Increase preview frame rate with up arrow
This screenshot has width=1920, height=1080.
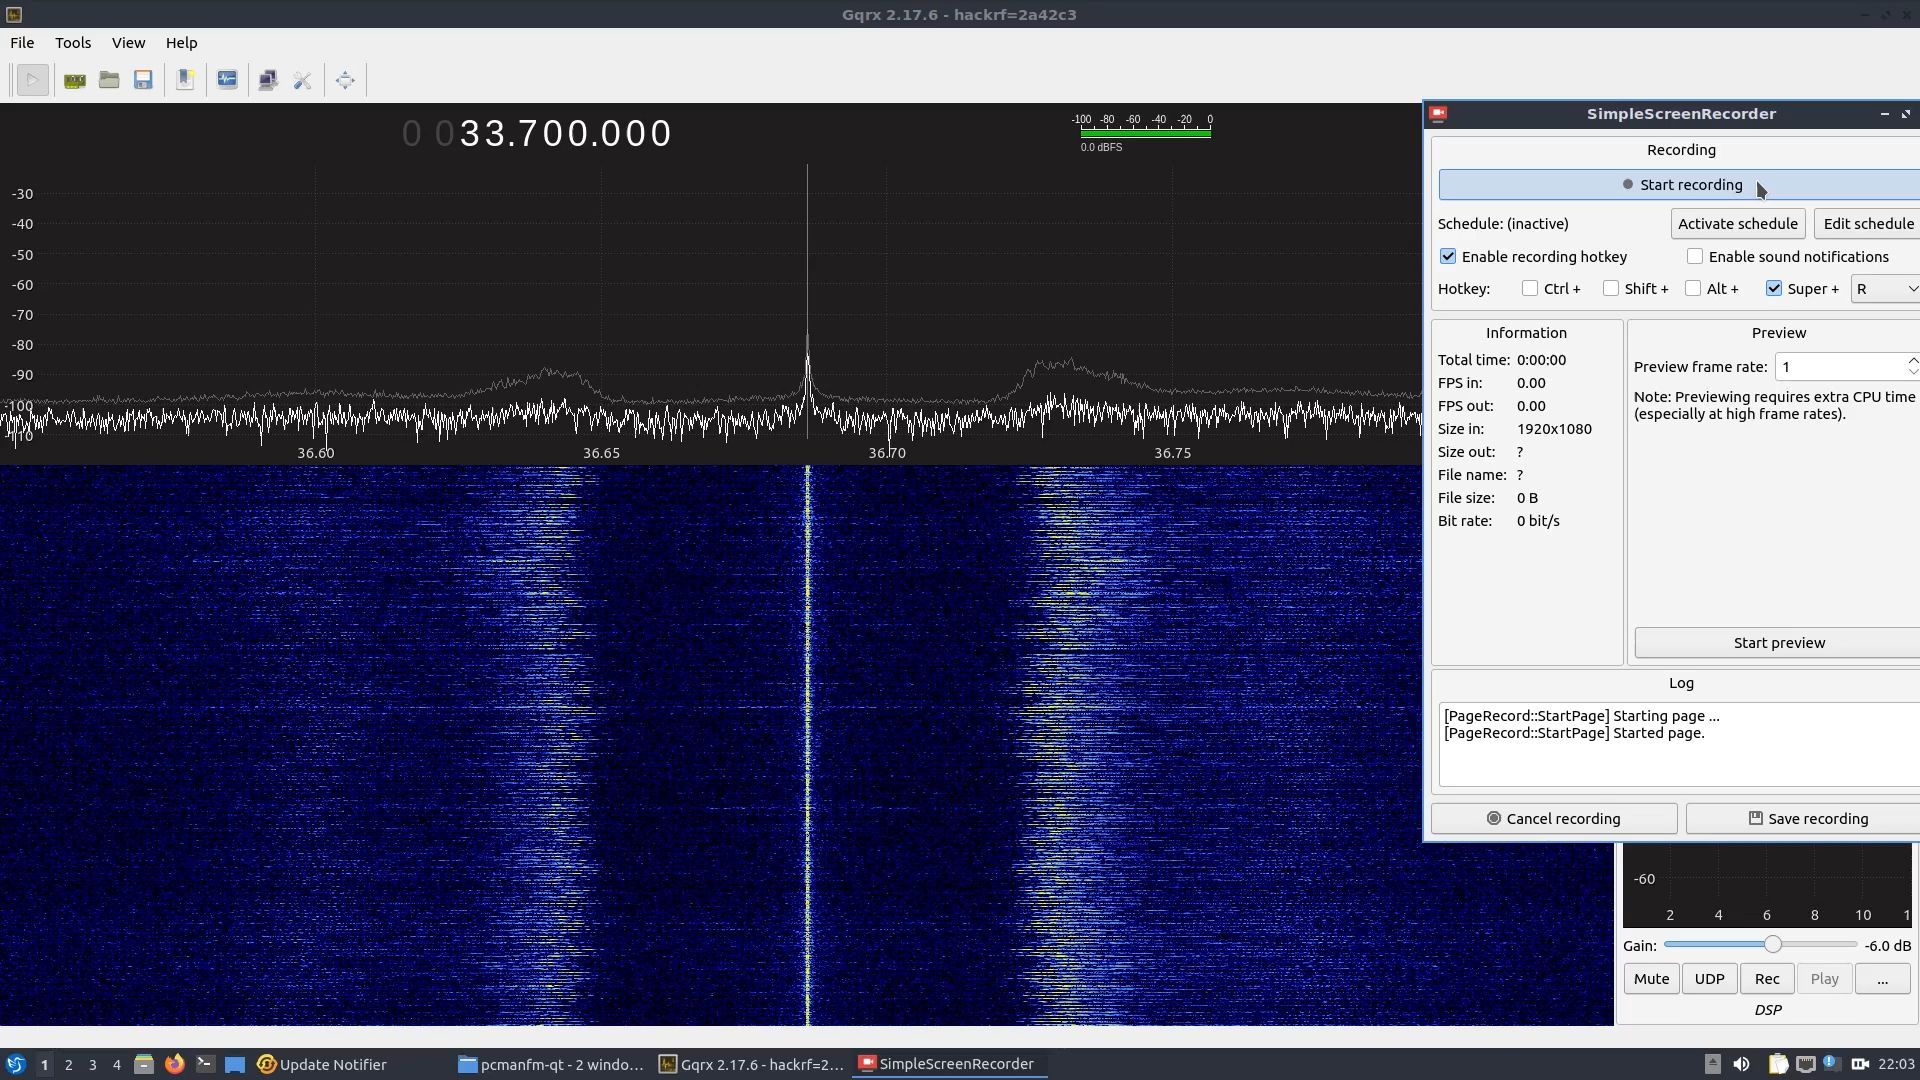pos(1912,360)
